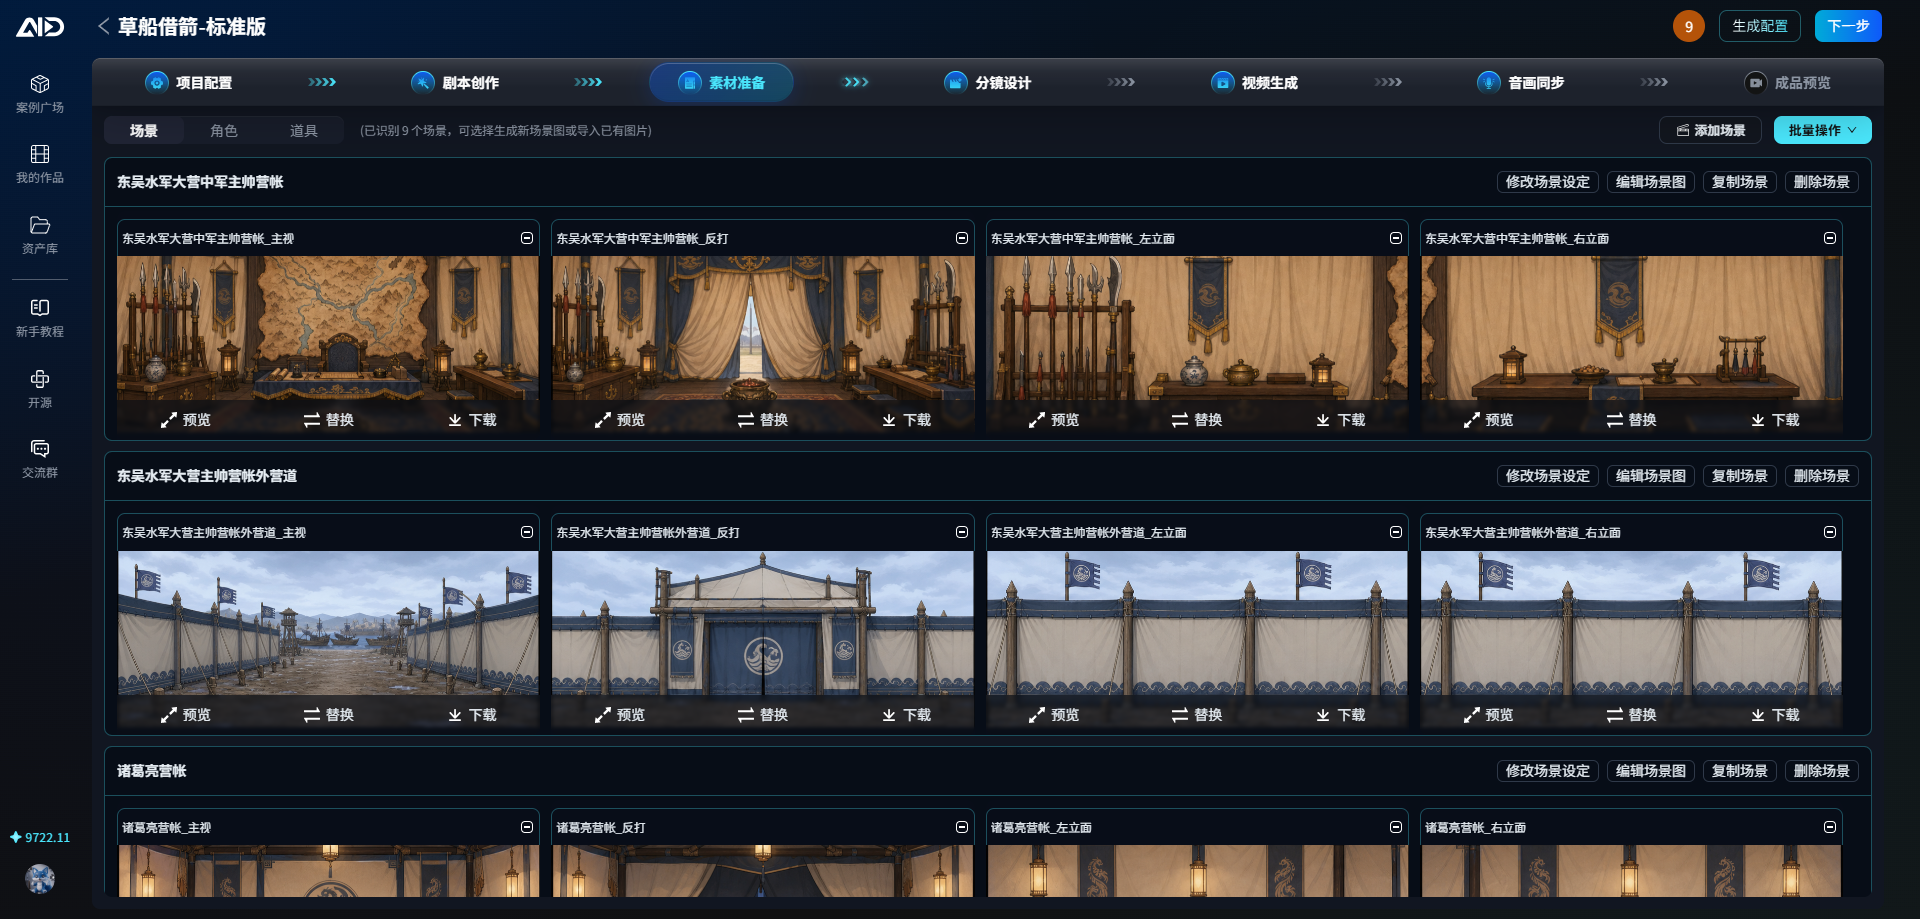Screen dimensions: 1920x919
Task: Preview 东吴水军大营中军主帅营帐_主视 image
Action: click(186, 420)
